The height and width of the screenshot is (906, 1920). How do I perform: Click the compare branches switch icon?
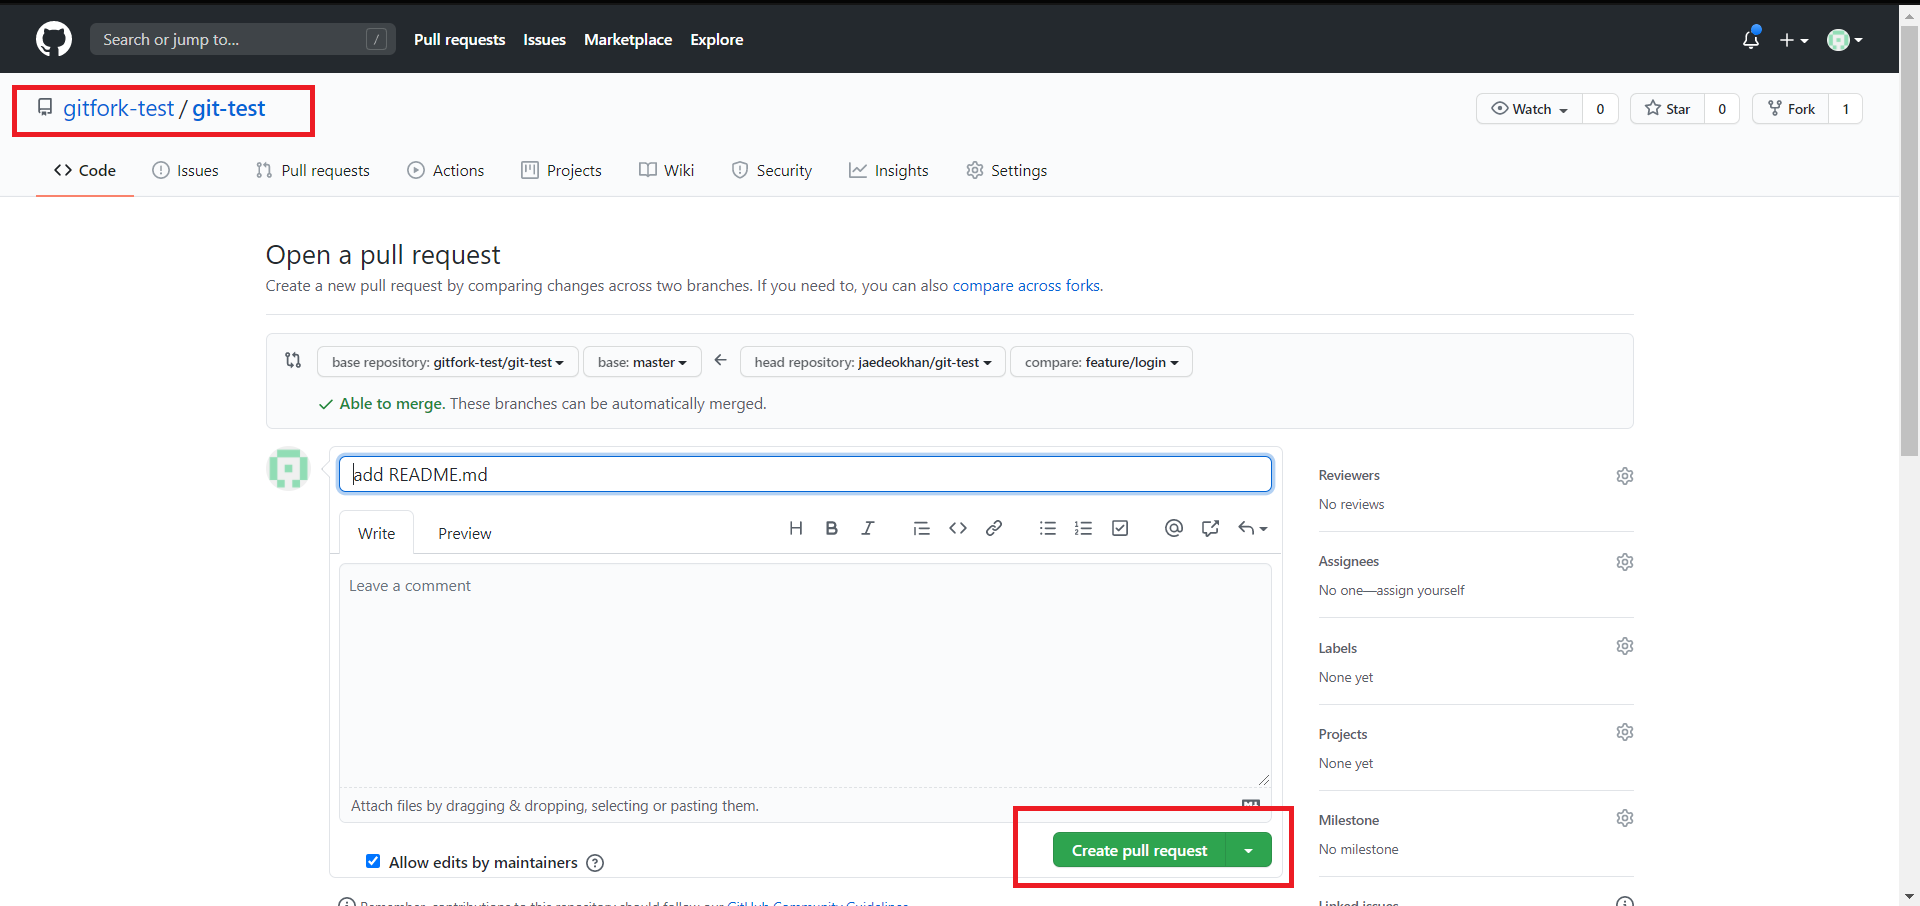293,360
